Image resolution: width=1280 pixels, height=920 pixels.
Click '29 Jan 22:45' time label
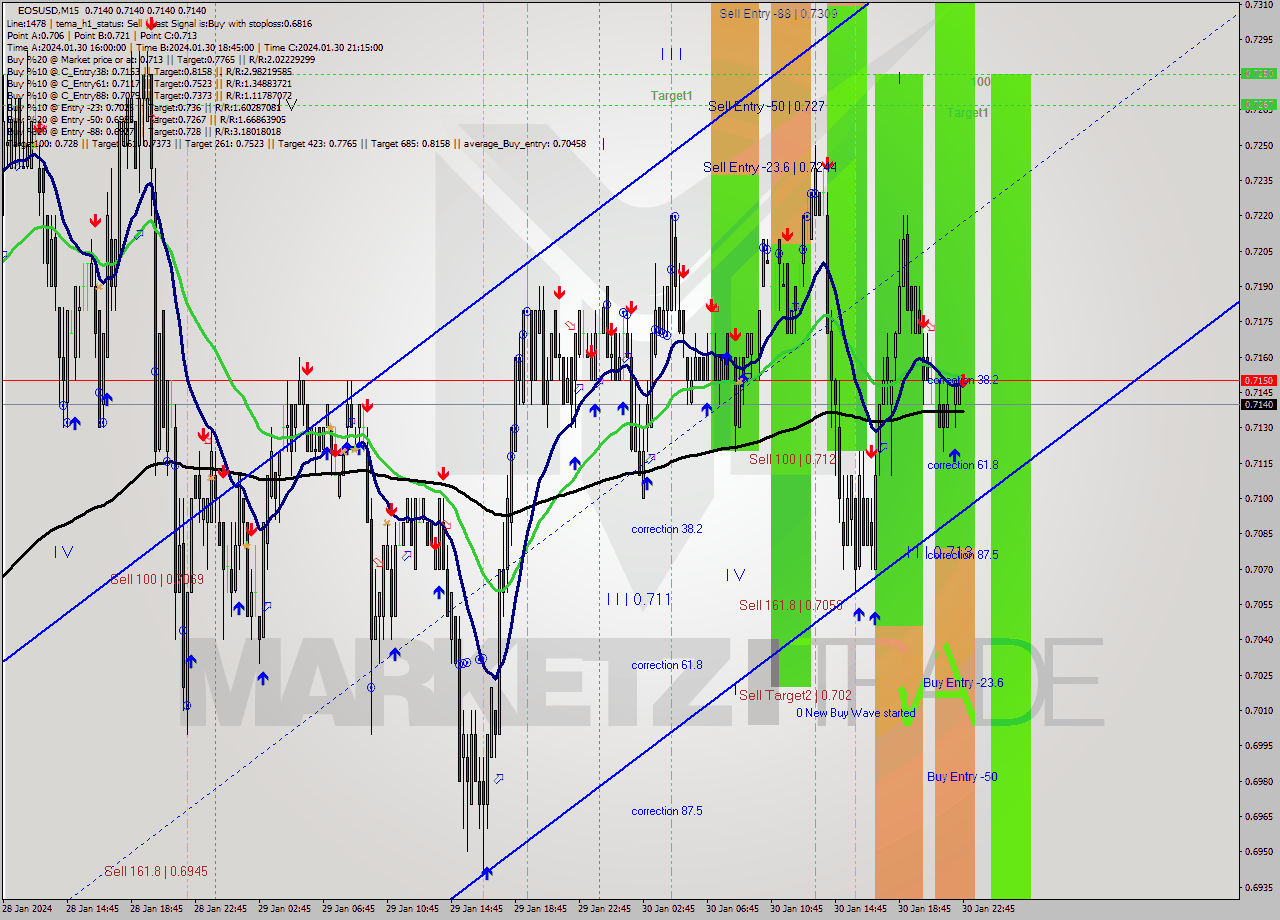[x=605, y=908]
